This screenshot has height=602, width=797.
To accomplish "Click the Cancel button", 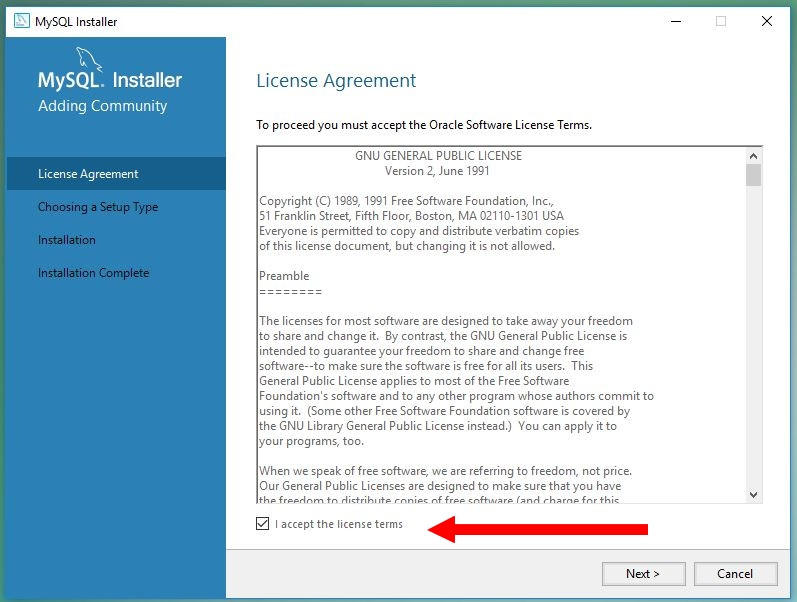I will pyautogui.click(x=735, y=574).
